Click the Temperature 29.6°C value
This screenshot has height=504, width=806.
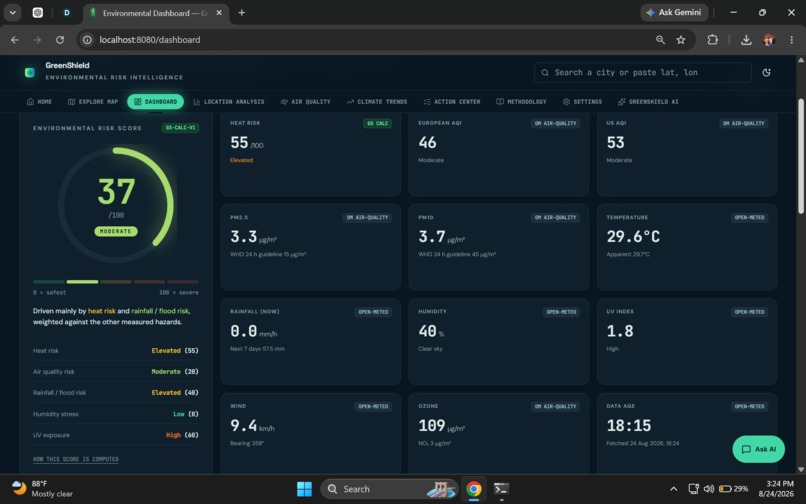633,237
